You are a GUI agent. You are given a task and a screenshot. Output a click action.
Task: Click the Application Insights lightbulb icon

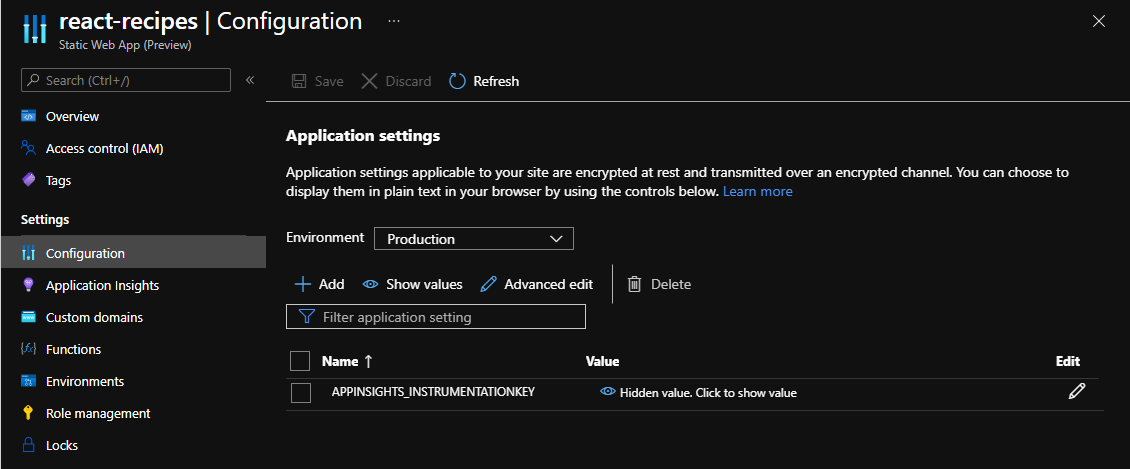click(x=28, y=285)
